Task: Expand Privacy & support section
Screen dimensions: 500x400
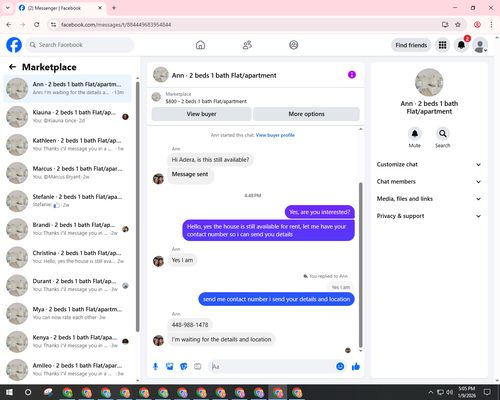Action: click(429, 216)
